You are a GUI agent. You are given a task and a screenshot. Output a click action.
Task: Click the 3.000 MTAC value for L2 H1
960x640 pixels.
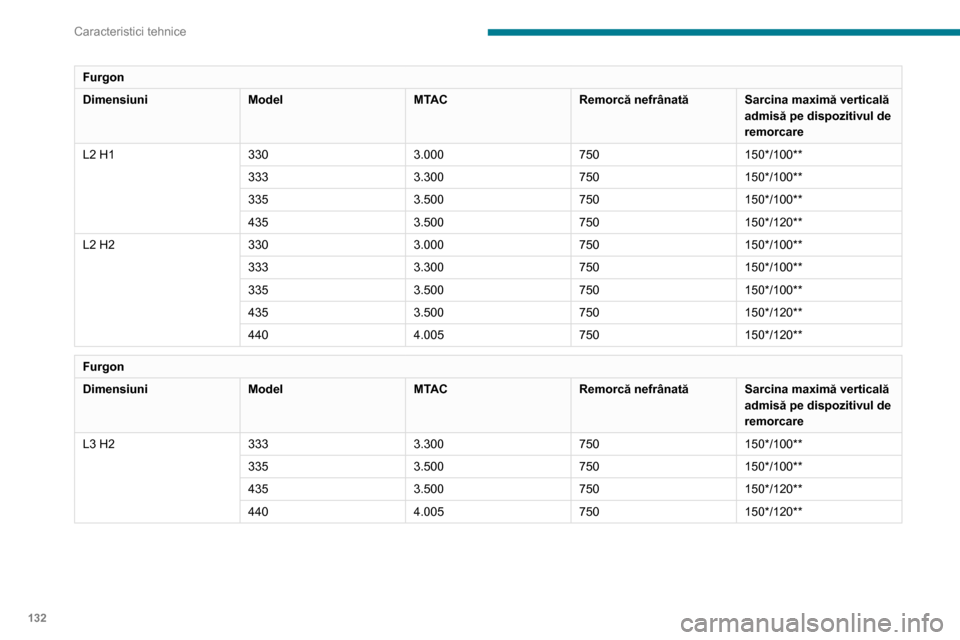point(429,155)
